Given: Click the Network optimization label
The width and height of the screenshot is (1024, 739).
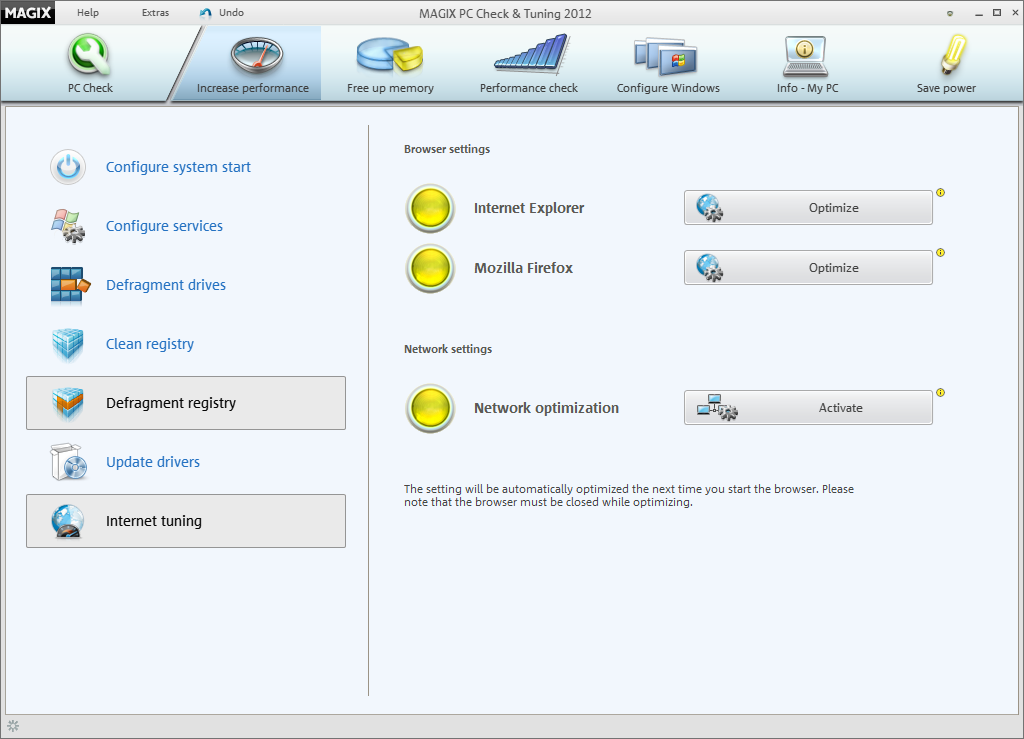Looking at the screenshot, I should [x=546, y=408].
